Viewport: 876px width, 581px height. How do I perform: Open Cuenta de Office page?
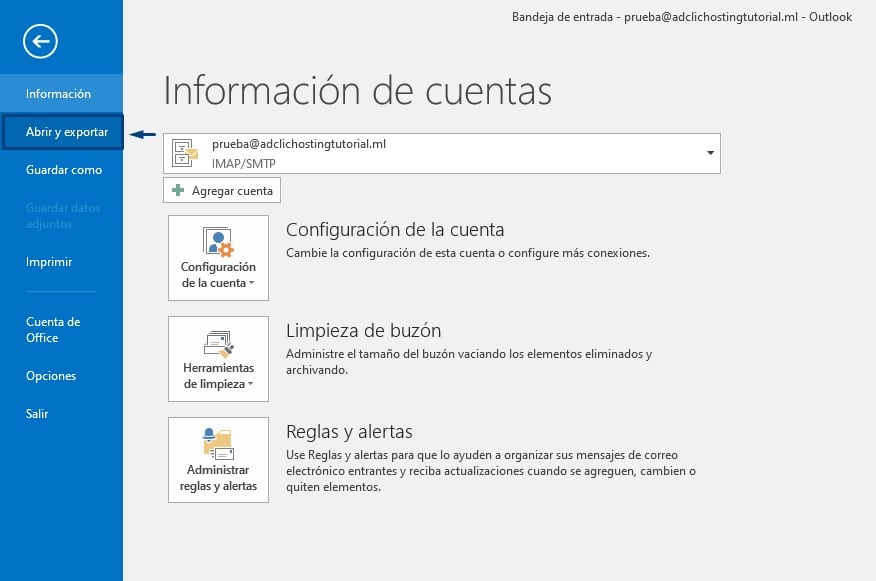(x=61, y=330)
